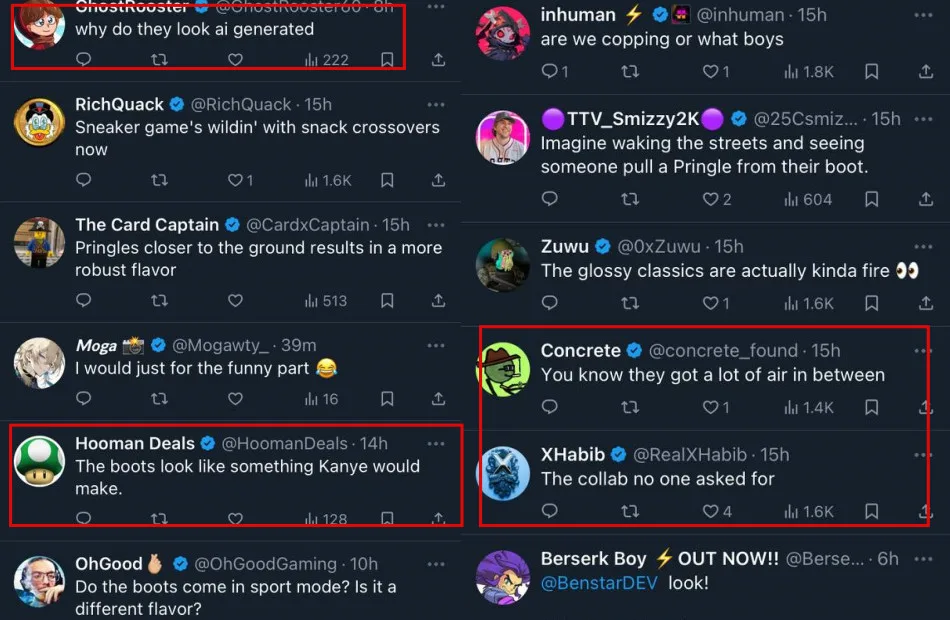
Task: Bookmark inhuman's copping tweet
Action: click(871, 72)
